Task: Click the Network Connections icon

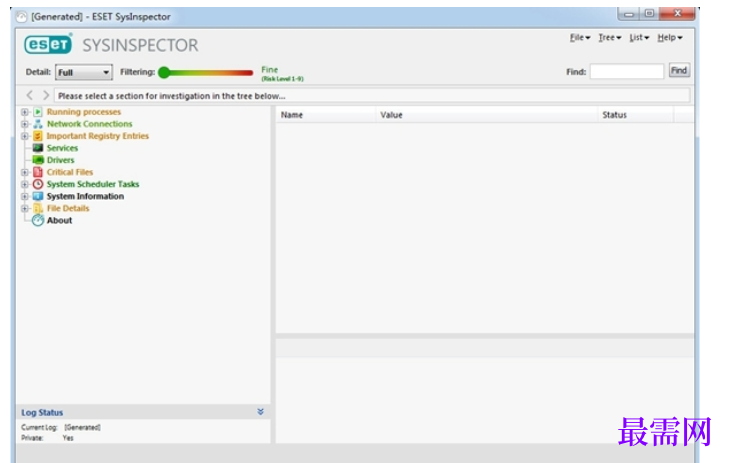Action: [38, 124]
